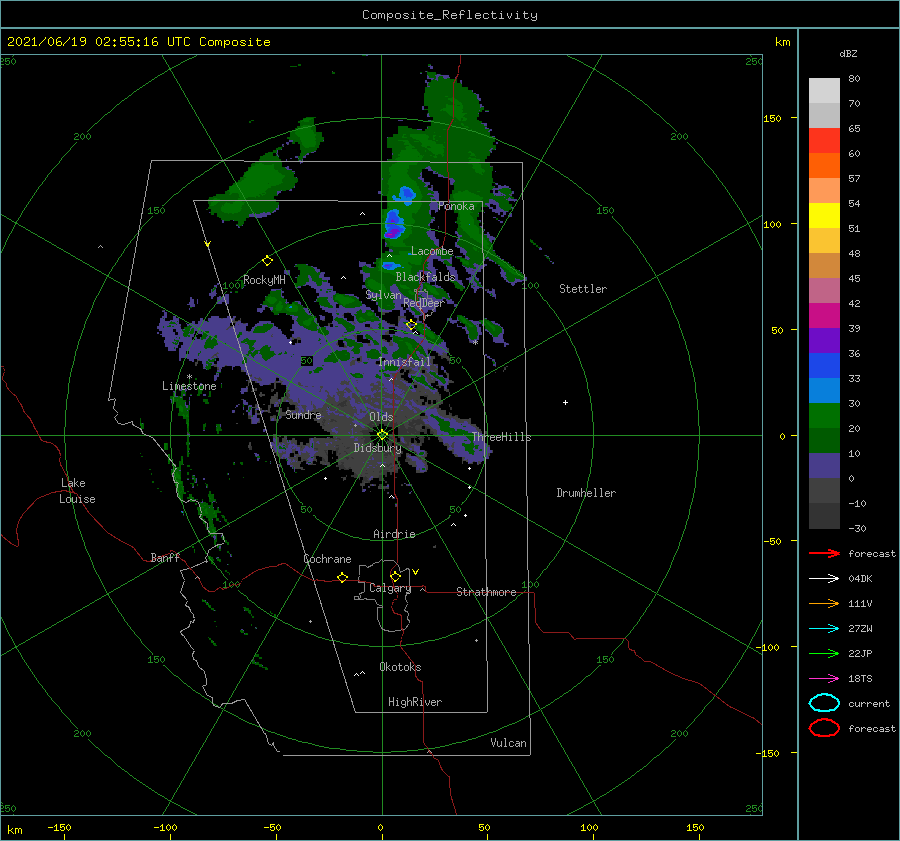Click the magenta storm core northwest of Lacombe

pyautogui.click(x=394, y=232)
